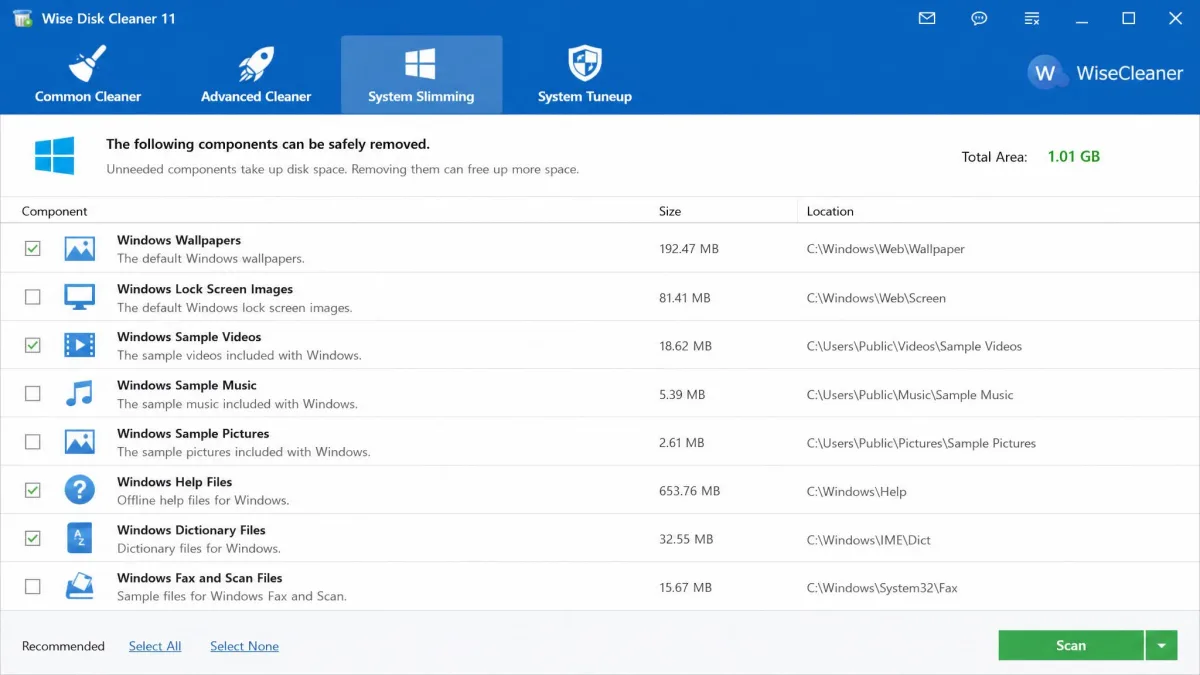Click the Wise Disk Cleaner app icon in title bar

22,18
